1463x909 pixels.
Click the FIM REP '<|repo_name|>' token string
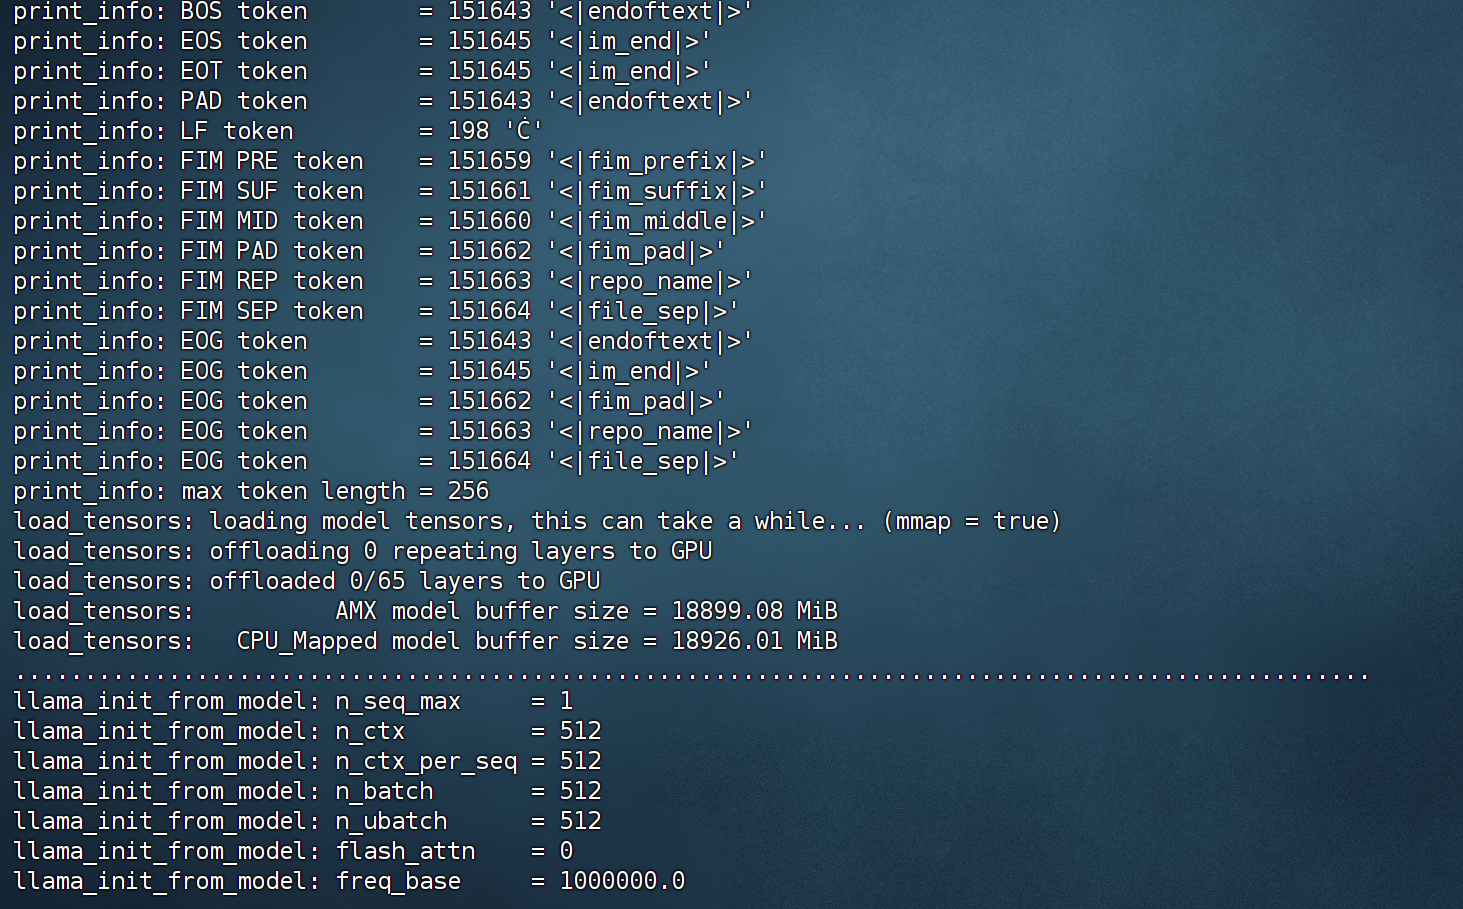650,281
